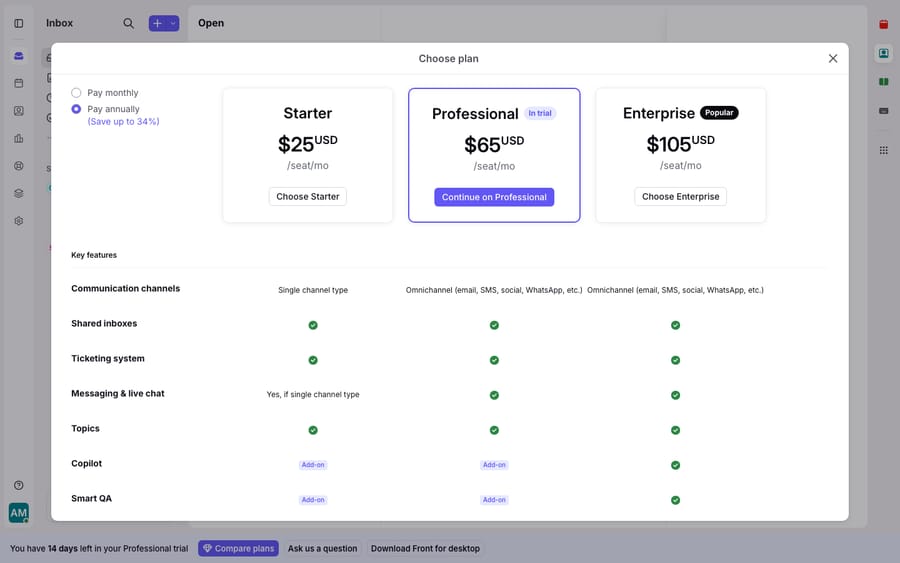
Task: Click Messaging & live chat label
Action: (x=118, y=393)
